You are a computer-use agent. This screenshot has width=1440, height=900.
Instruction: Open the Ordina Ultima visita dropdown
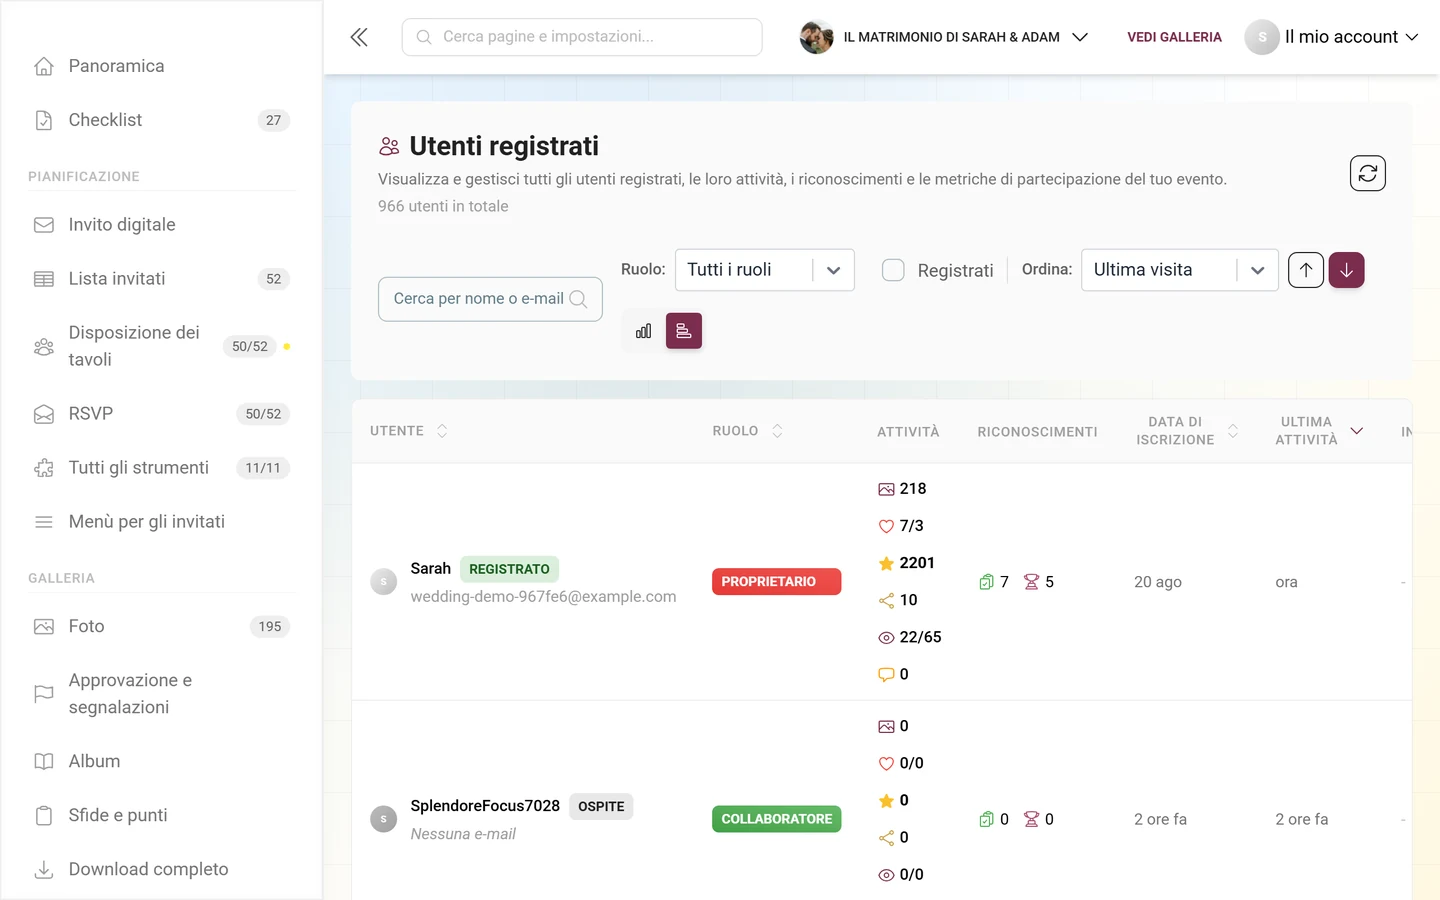coord(1180,270)
